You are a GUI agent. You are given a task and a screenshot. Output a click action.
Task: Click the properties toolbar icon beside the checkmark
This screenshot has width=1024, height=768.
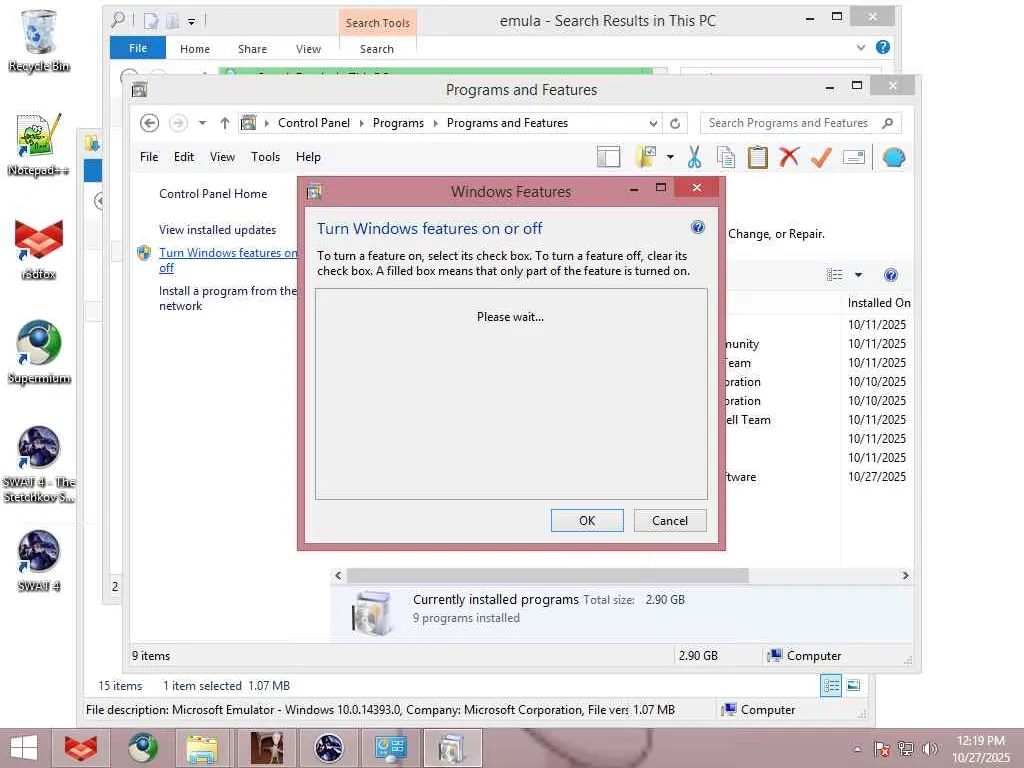854,157
